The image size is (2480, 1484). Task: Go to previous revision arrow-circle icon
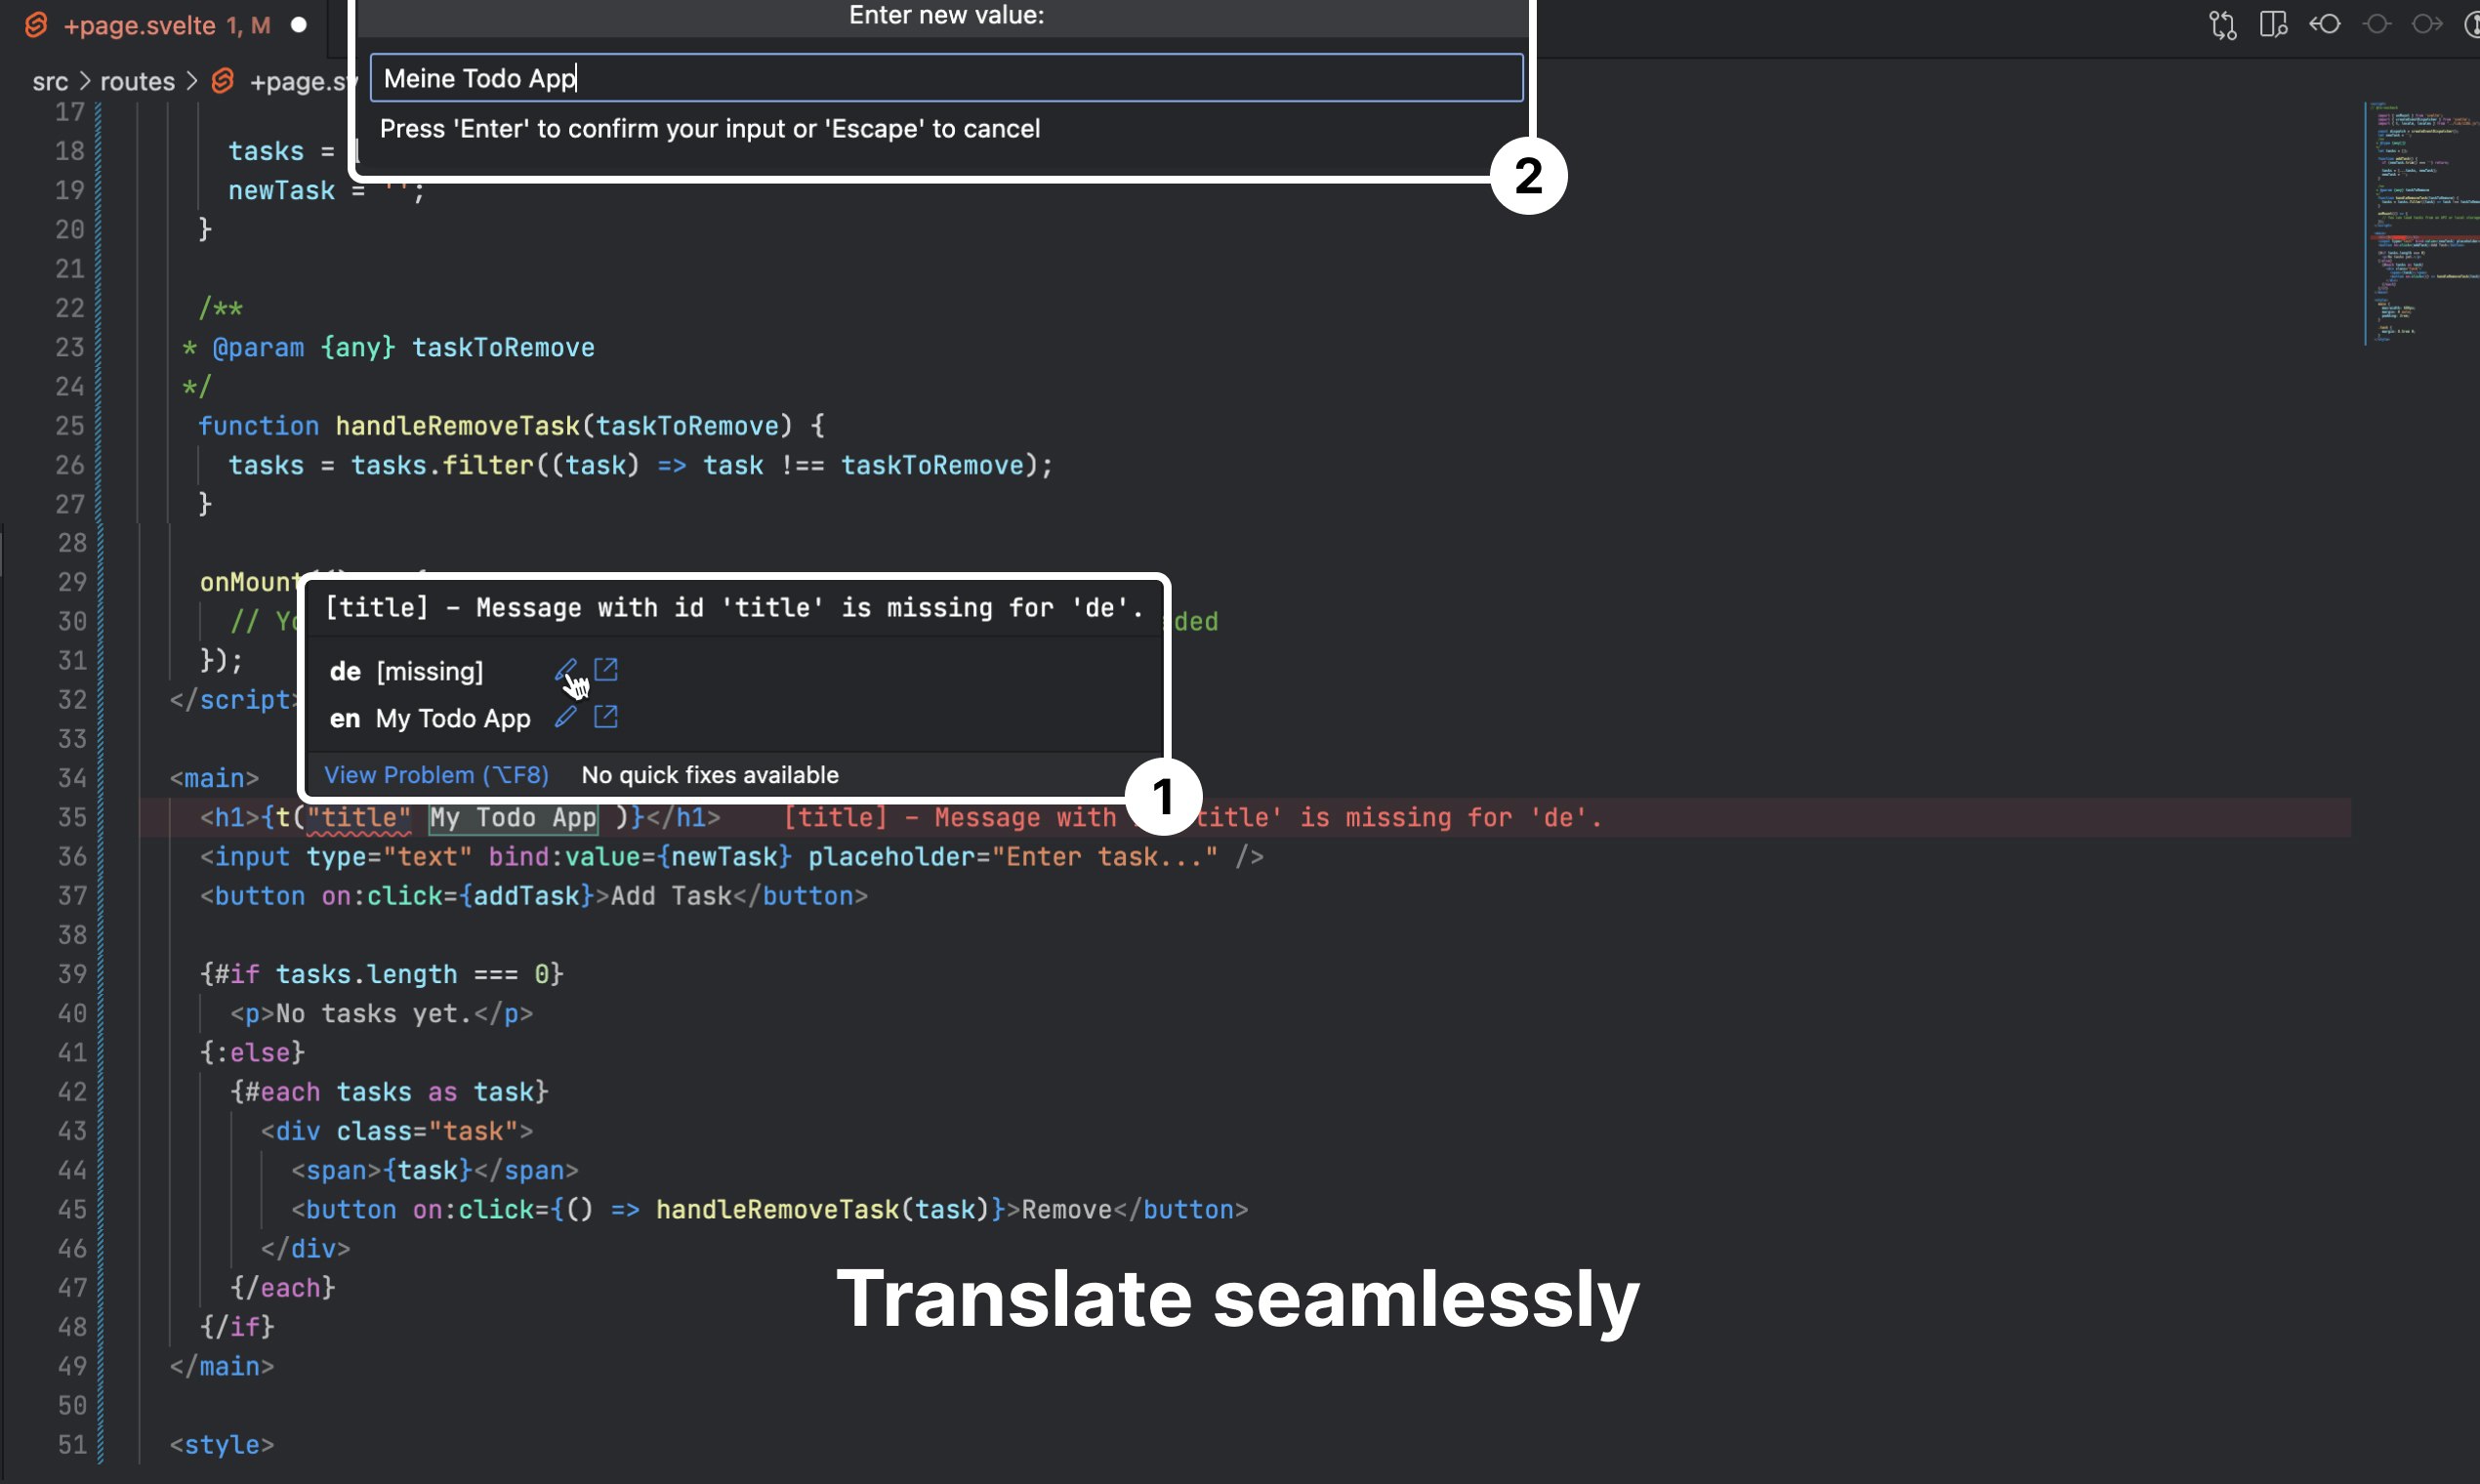tap(2325, 24)
